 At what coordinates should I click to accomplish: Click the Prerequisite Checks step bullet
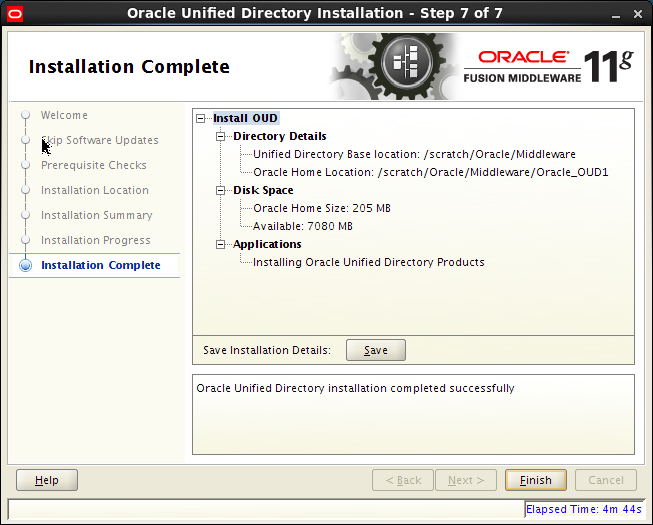pyautogui.click(x=25, y=165)
